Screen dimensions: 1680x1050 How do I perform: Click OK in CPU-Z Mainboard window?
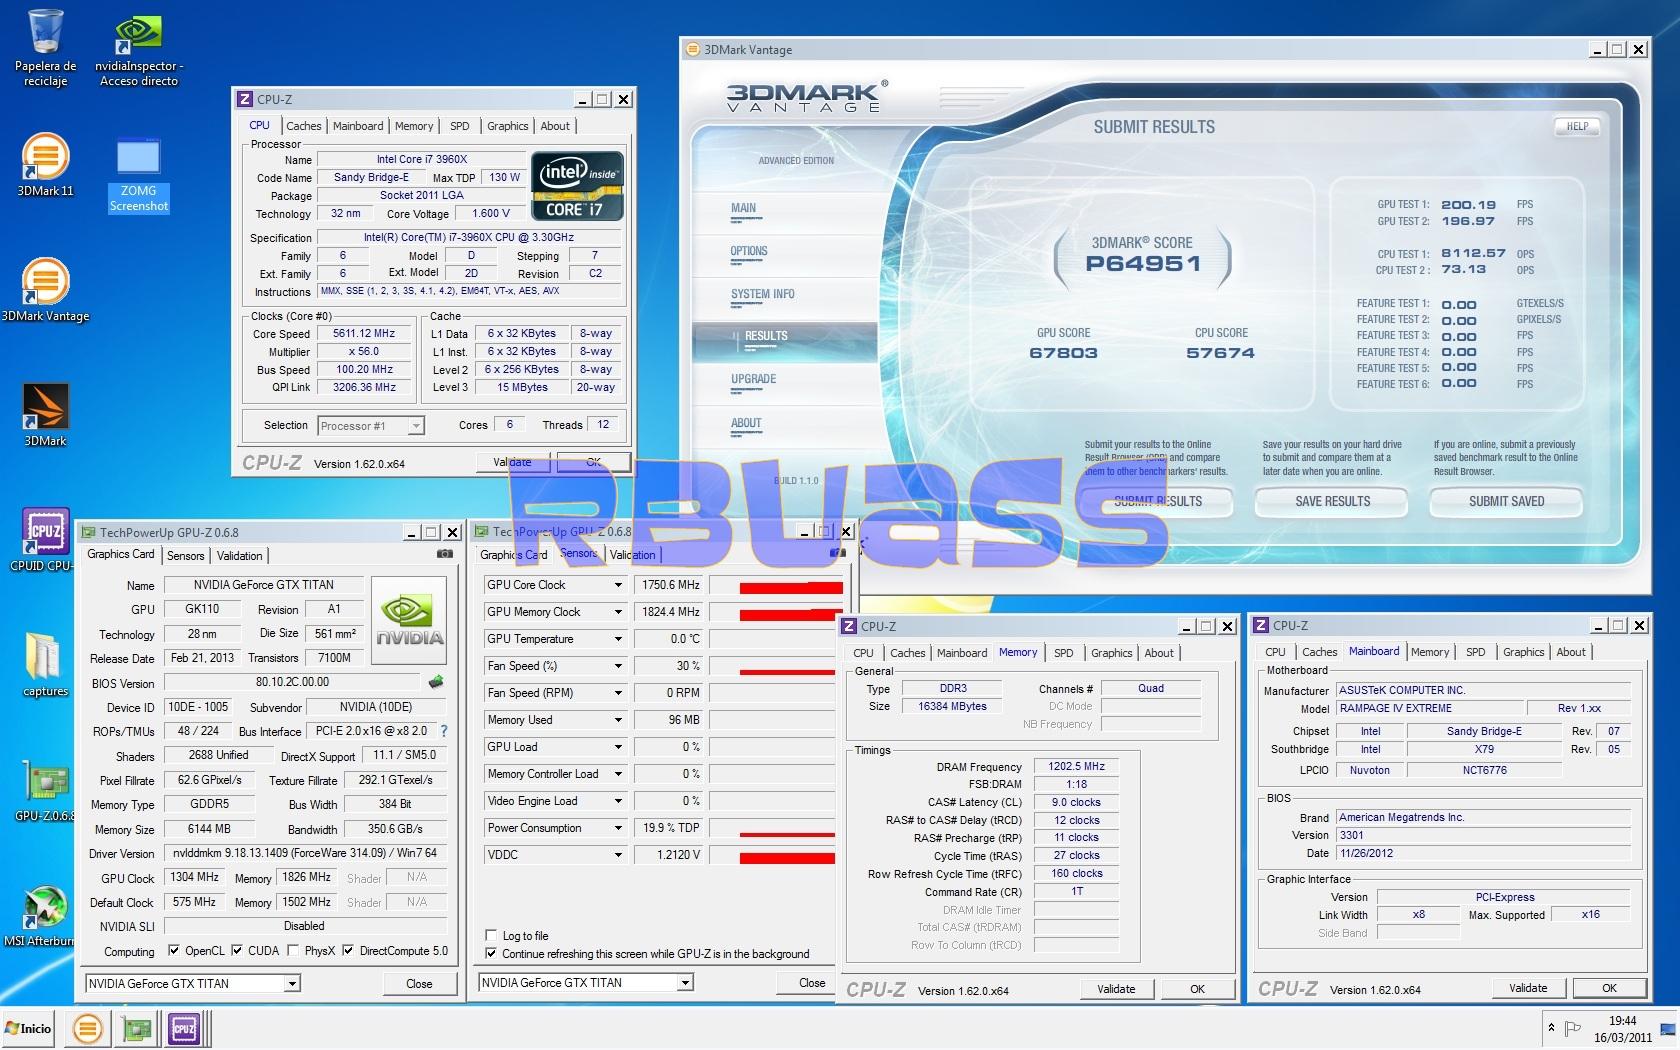pyautogui.click(x=1609, y=988)
